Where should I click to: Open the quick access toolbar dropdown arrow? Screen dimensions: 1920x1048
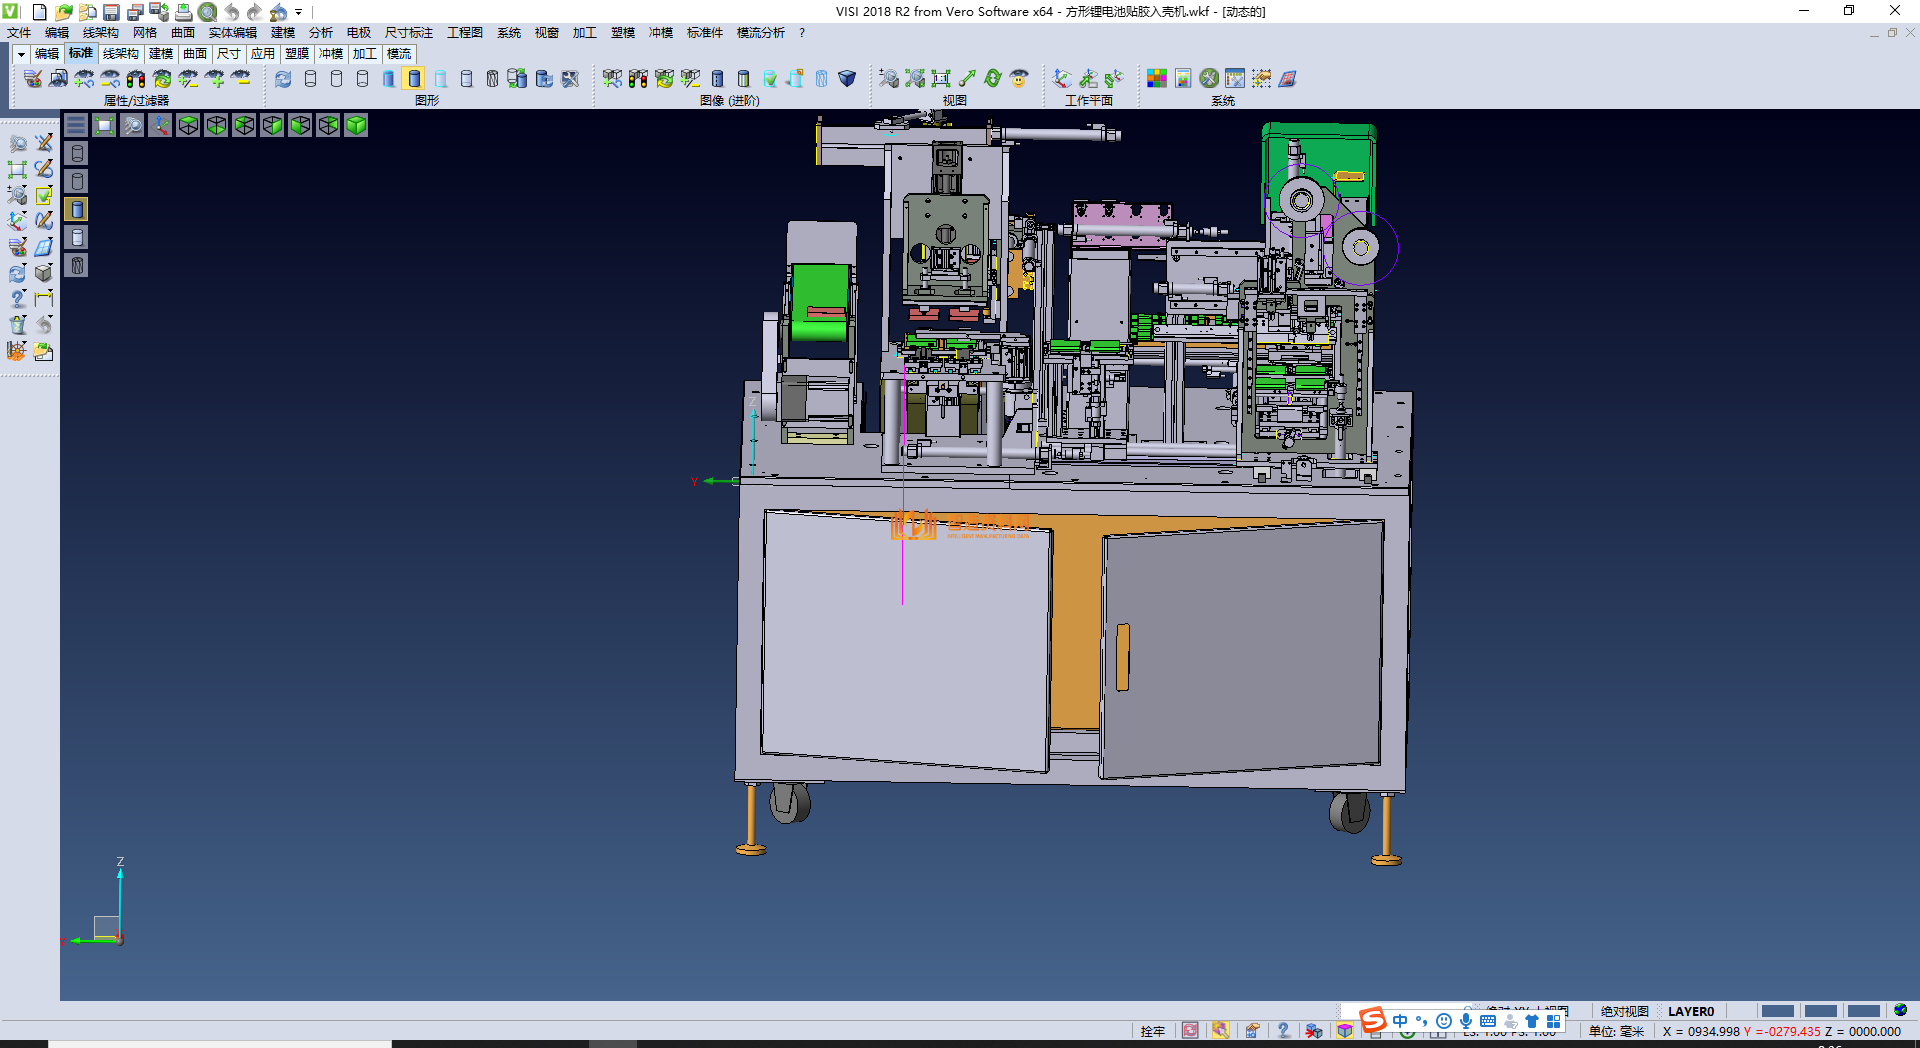coord(299,12)
